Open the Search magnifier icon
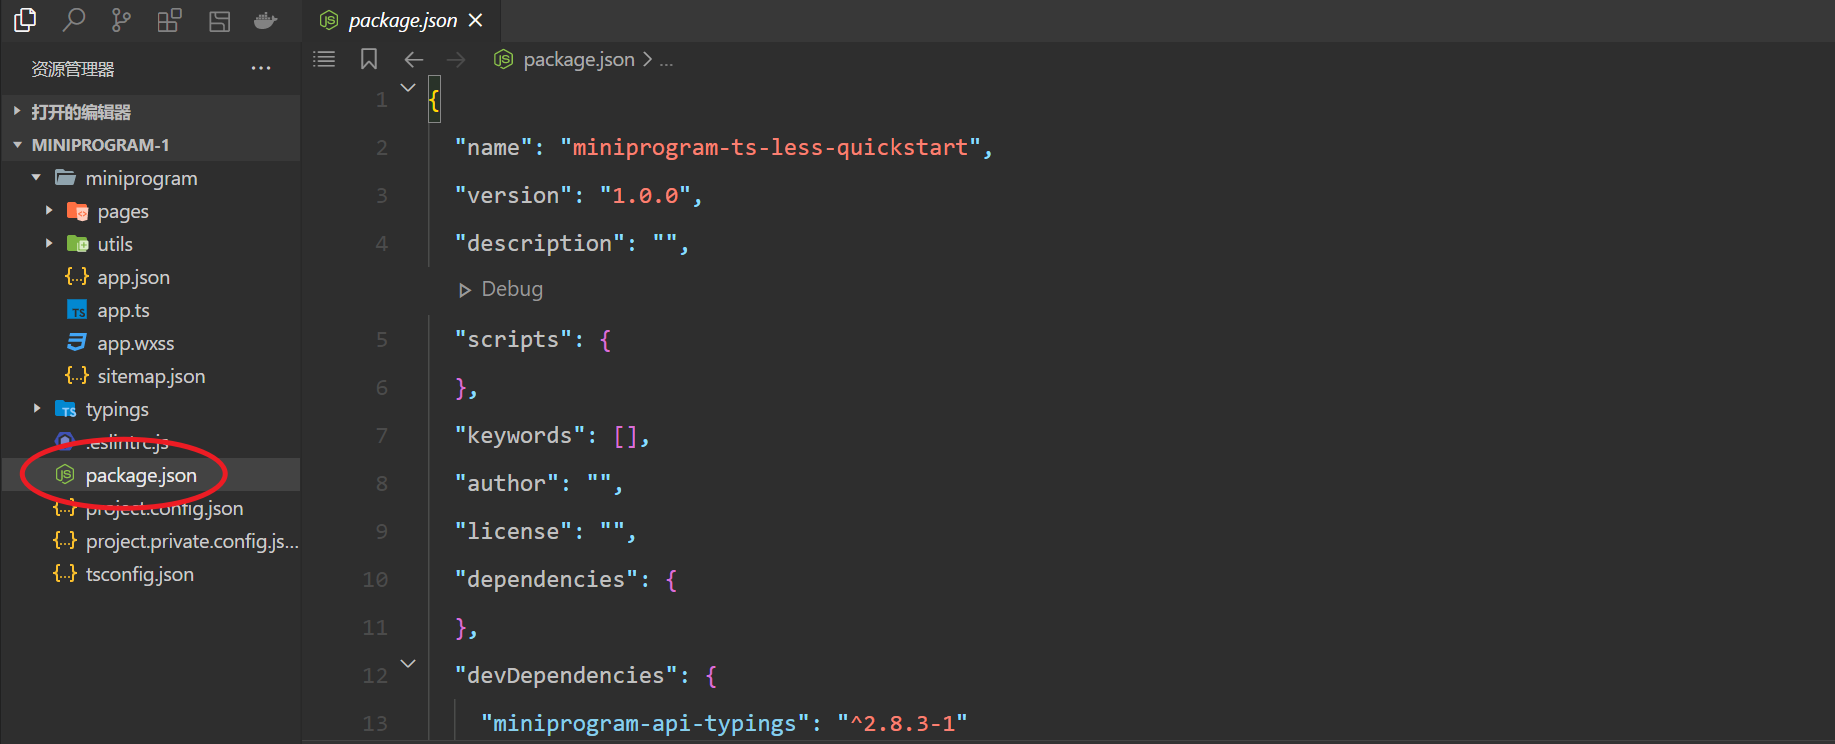This screenshot has height=744, width=1835. click(x=73, y=20)
